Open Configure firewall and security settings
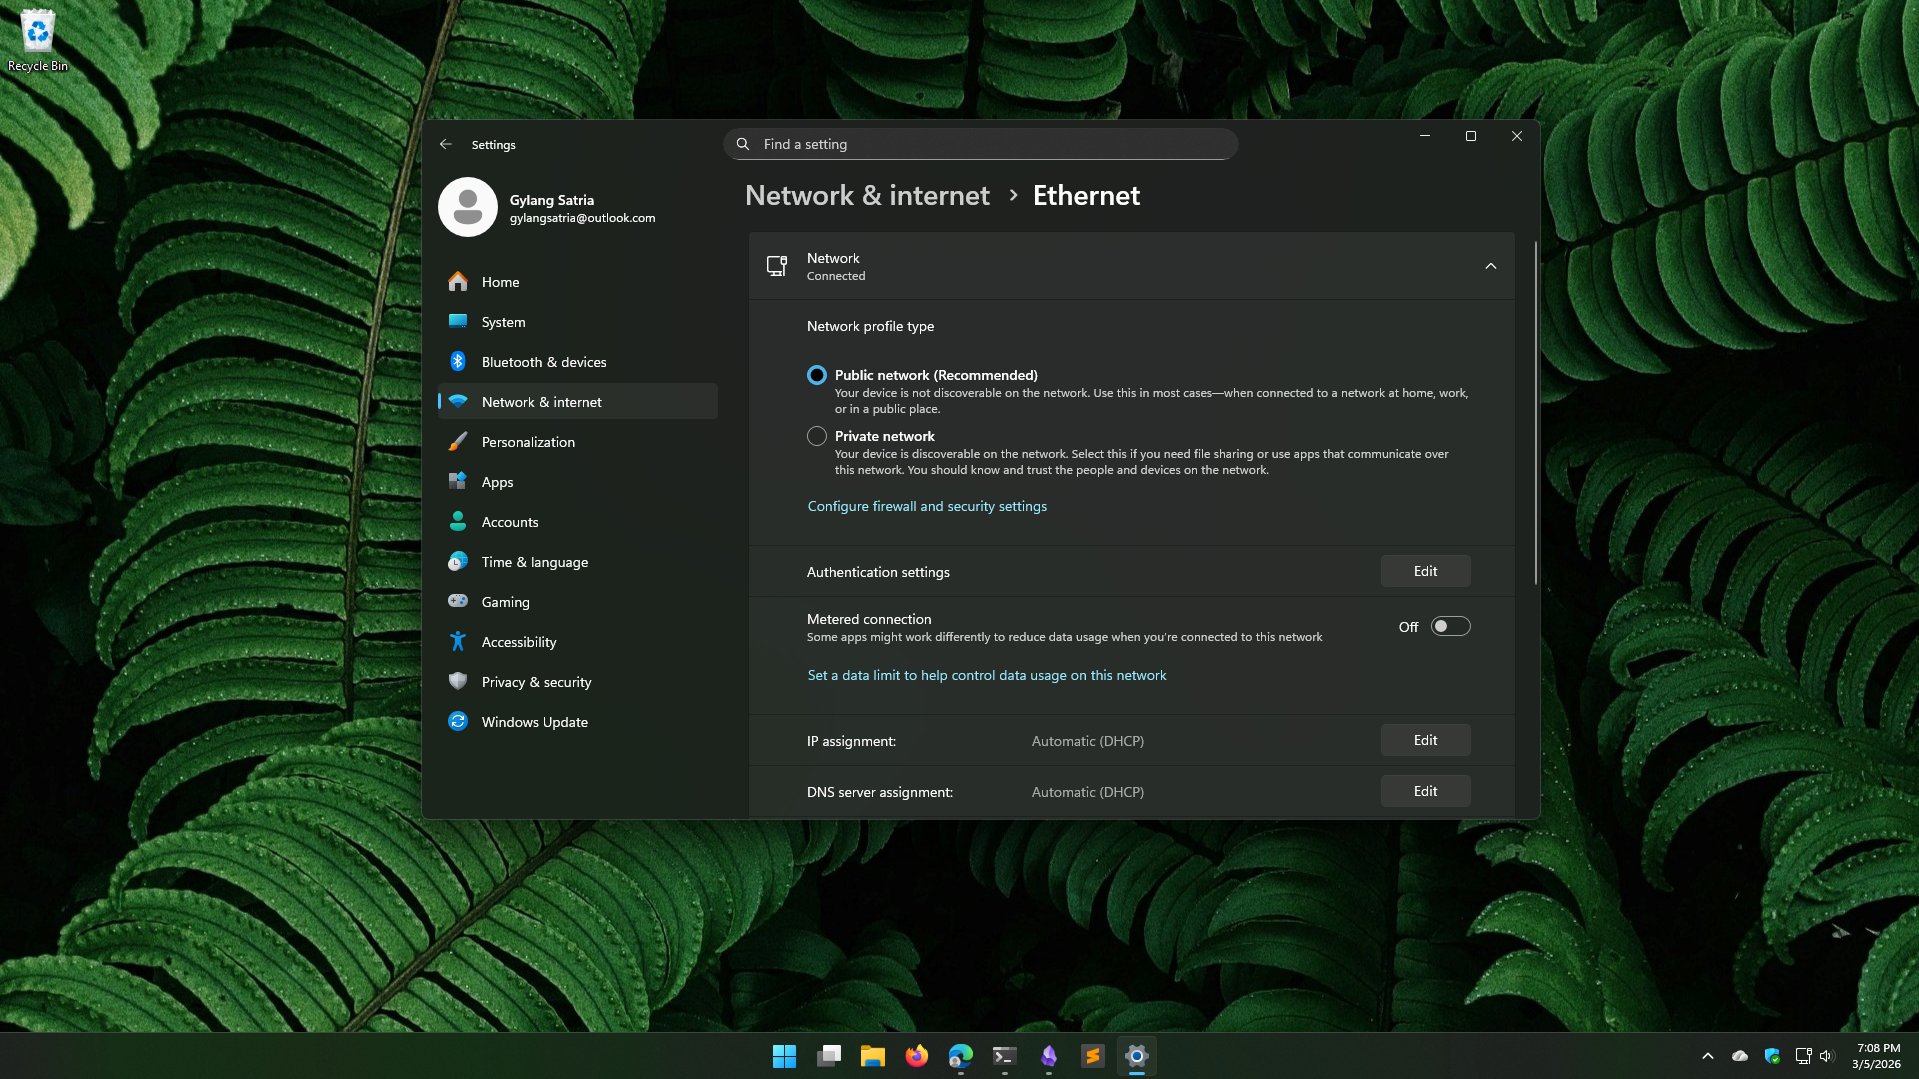Viewport: 1919px width, 1079px height. click(x=926, y=506)
